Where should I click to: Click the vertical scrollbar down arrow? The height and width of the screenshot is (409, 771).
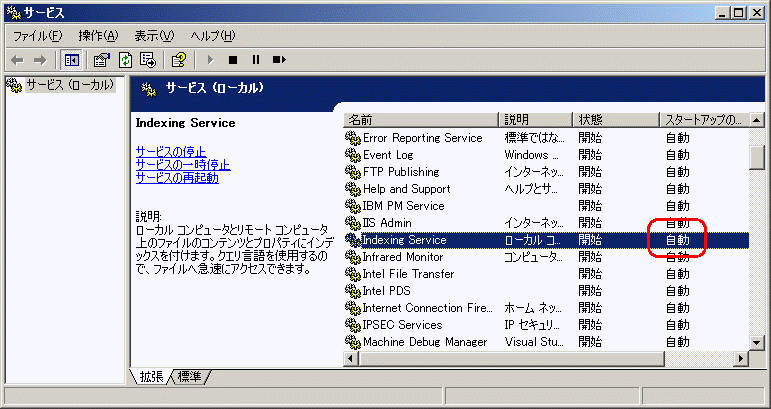tap(758, 343)
